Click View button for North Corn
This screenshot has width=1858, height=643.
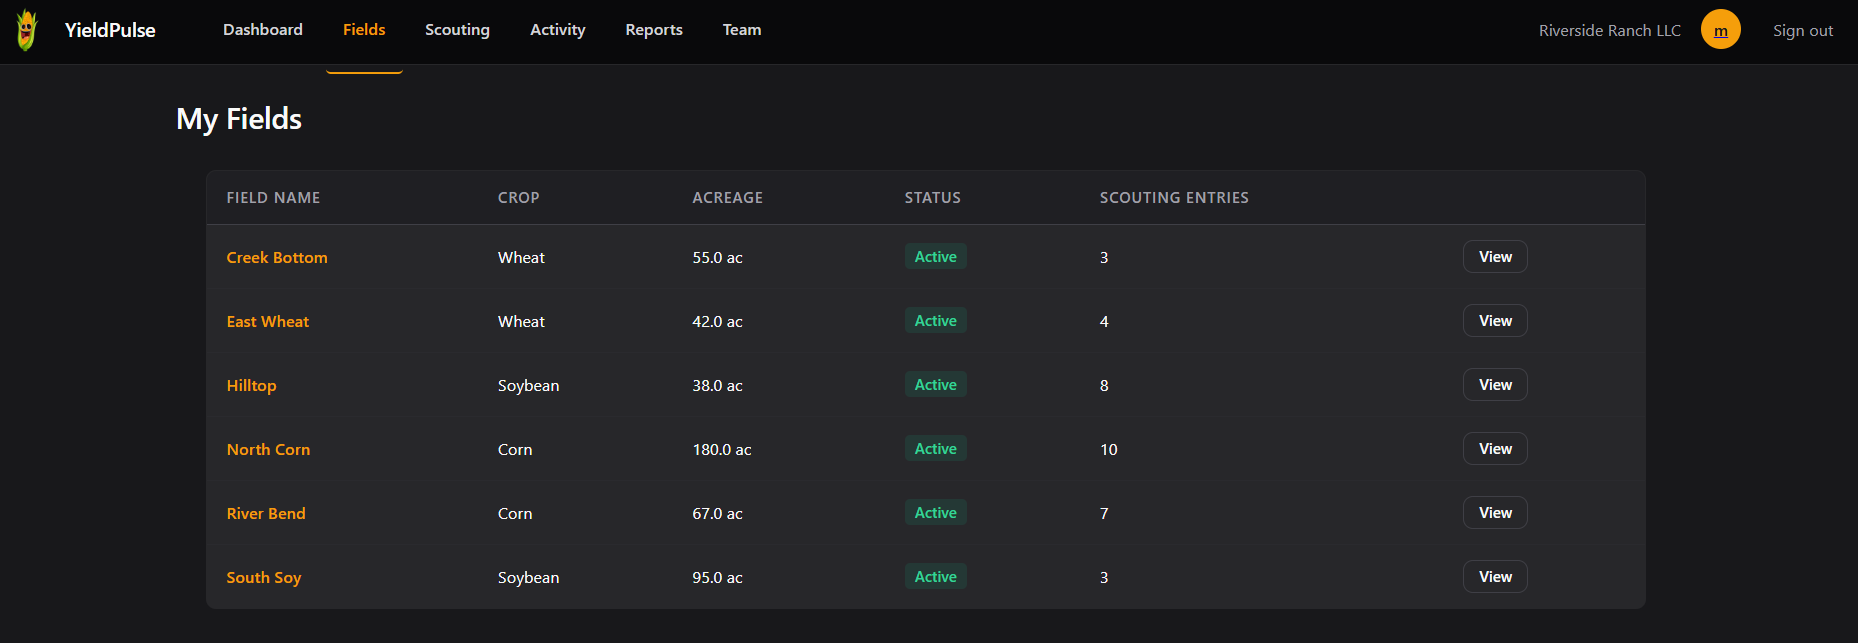1495,449
